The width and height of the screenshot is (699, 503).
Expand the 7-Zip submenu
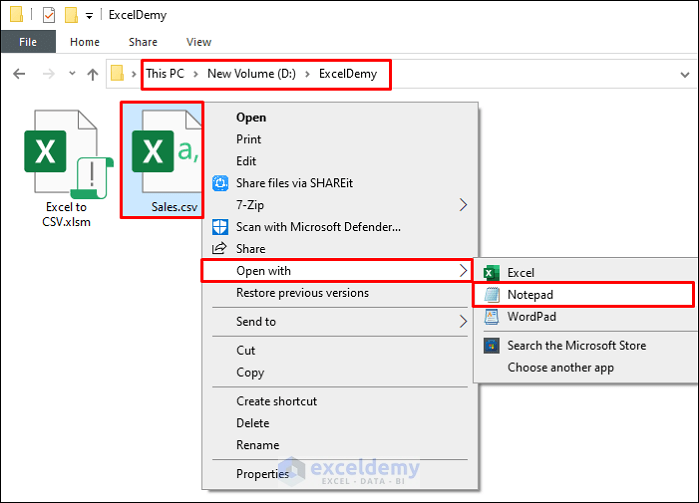pos(463,205)
